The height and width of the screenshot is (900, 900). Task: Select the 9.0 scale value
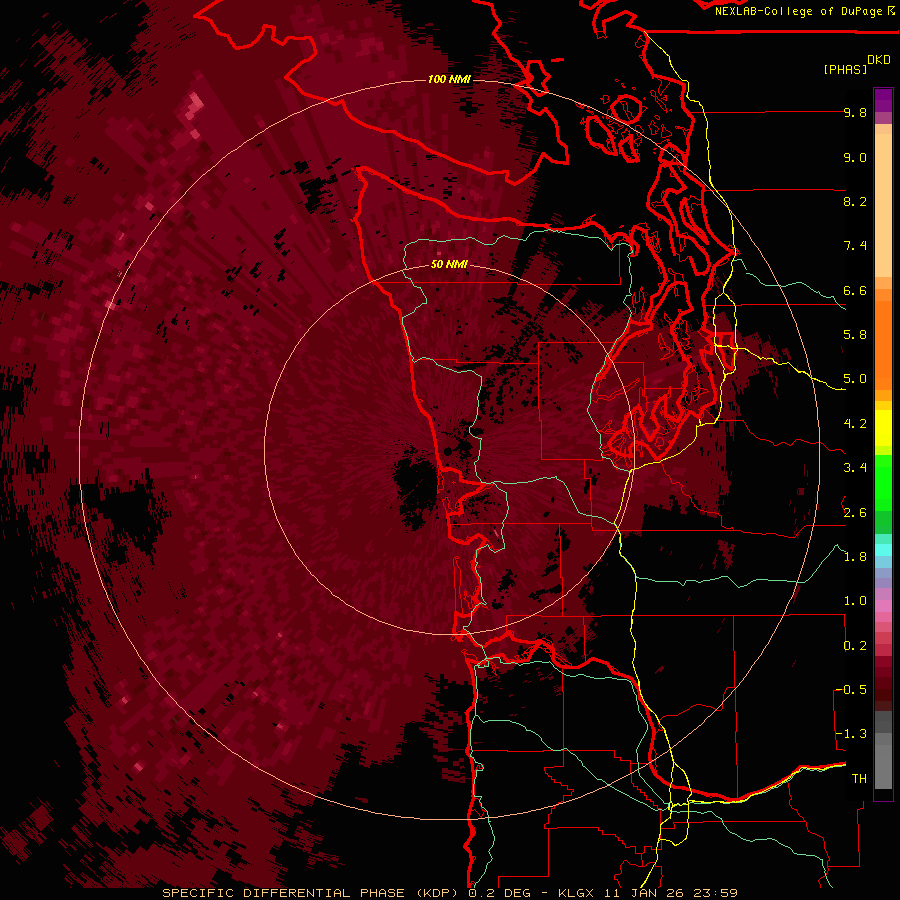click(855, 157)
